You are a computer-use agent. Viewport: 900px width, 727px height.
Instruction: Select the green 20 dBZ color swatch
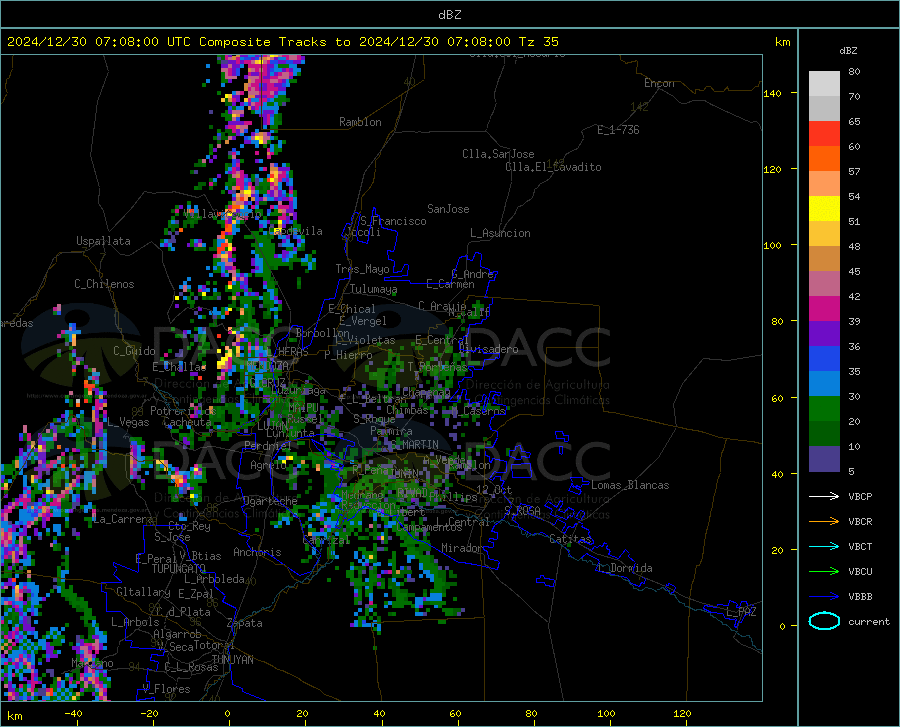click(x=824, y=409)
